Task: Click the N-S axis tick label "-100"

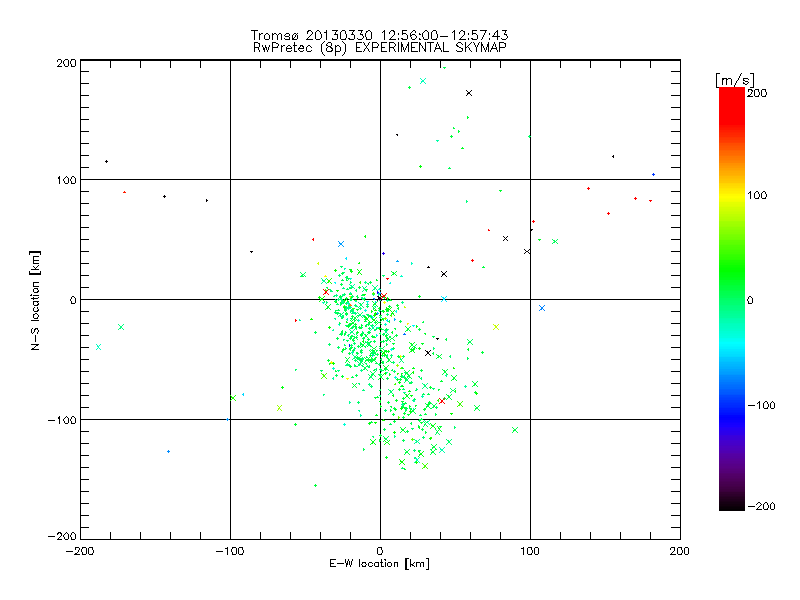Action: tap(62, 420)
